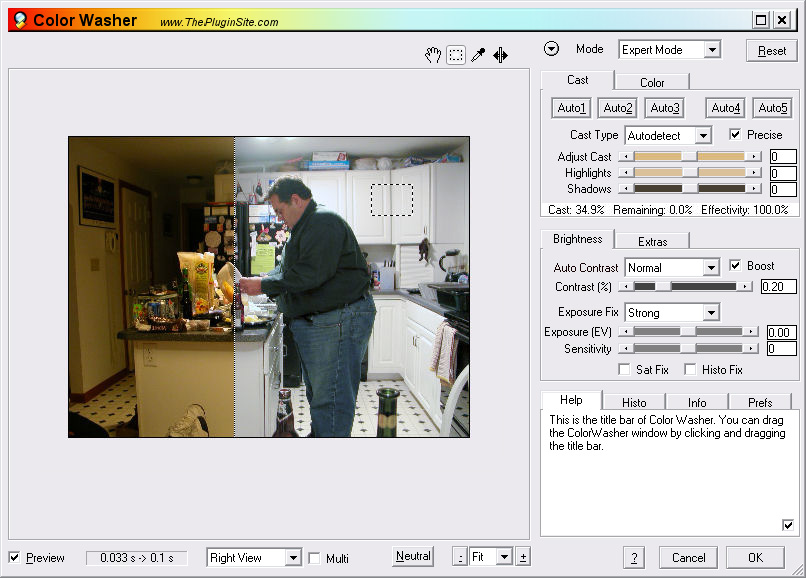Viewport: 806px width, 578px height.
Task: Open help with the question mark button
Action: click(634, 557)
